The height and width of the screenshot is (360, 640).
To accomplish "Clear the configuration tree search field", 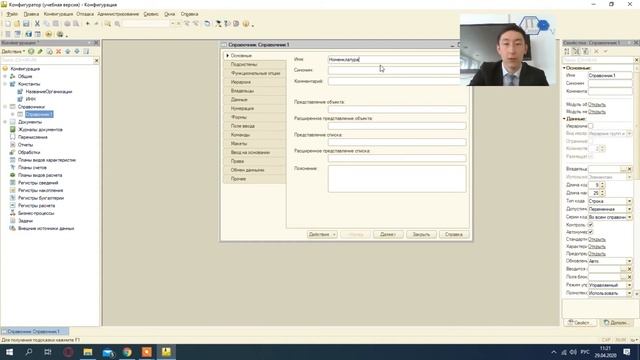I will pyautogui.click(x=96, y=60).
